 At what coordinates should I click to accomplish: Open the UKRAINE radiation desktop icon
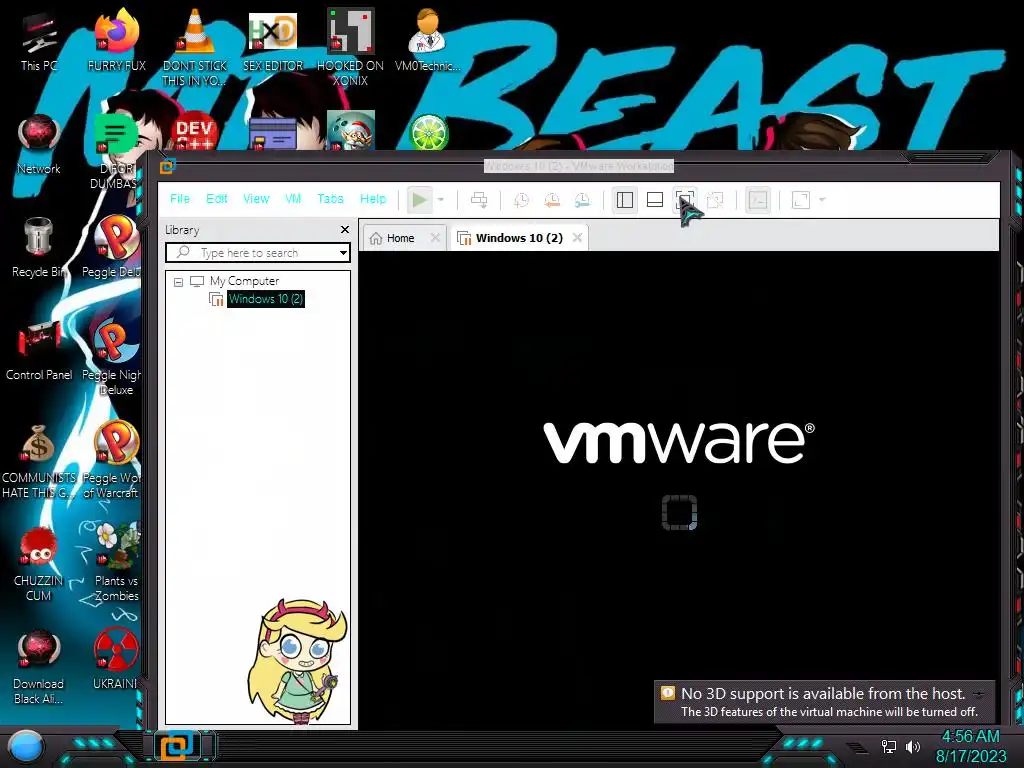pos(116,660)
